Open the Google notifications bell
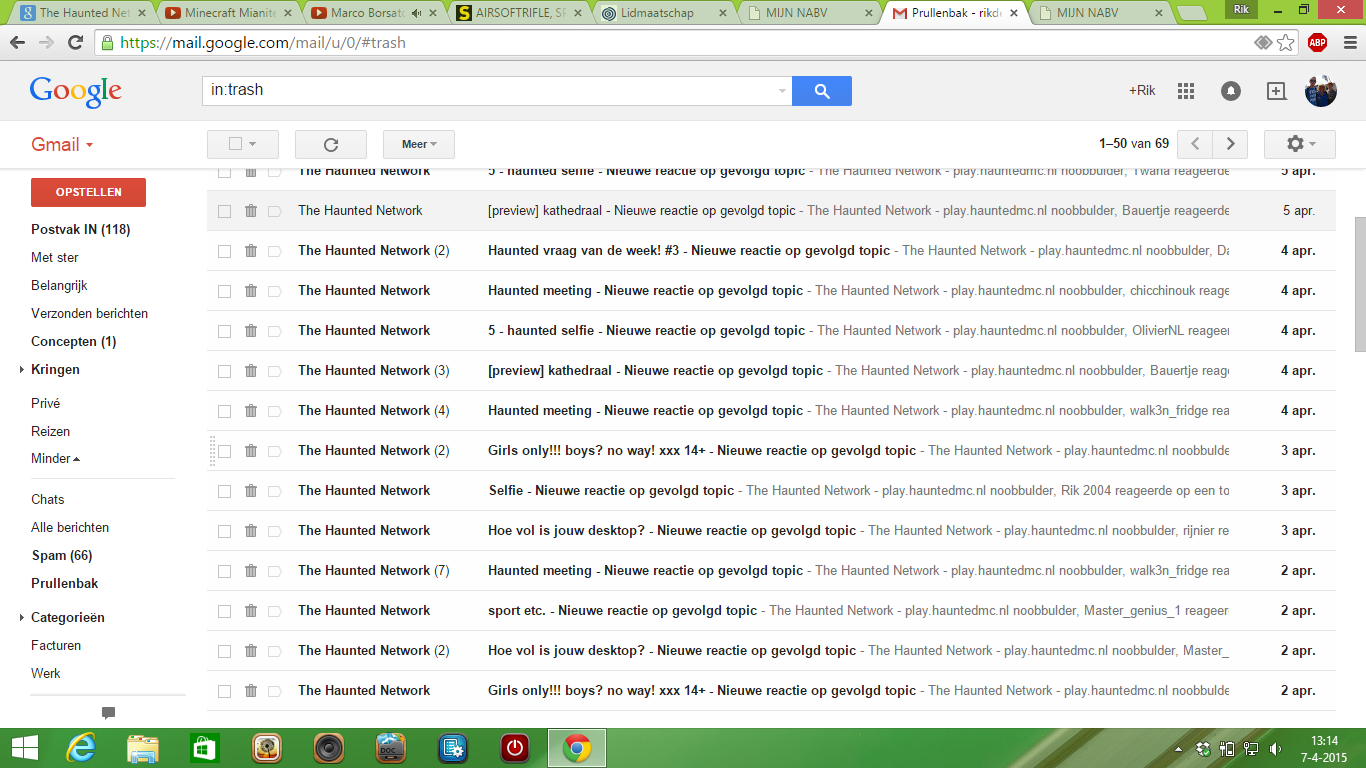The height and width of the screenshot is (768, 1366). (x=1231, y=91)
